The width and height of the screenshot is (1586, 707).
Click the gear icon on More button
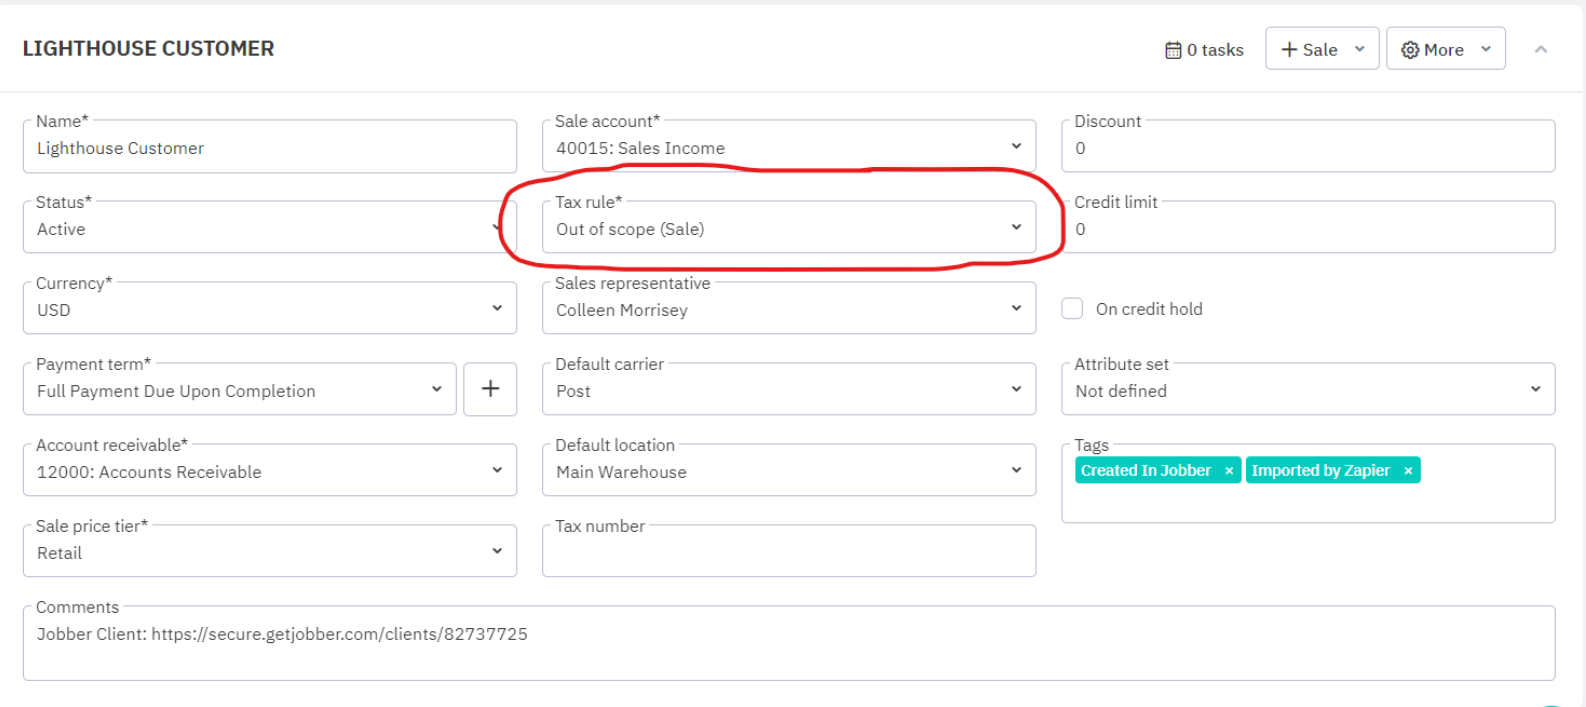coord(1410,50)
